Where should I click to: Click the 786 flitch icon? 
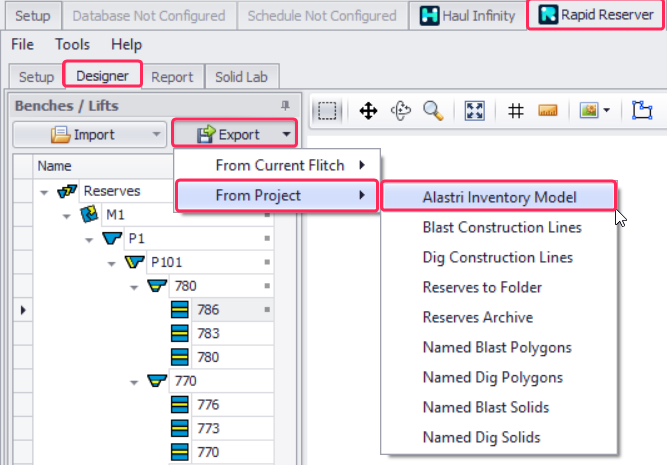[180, 310]
